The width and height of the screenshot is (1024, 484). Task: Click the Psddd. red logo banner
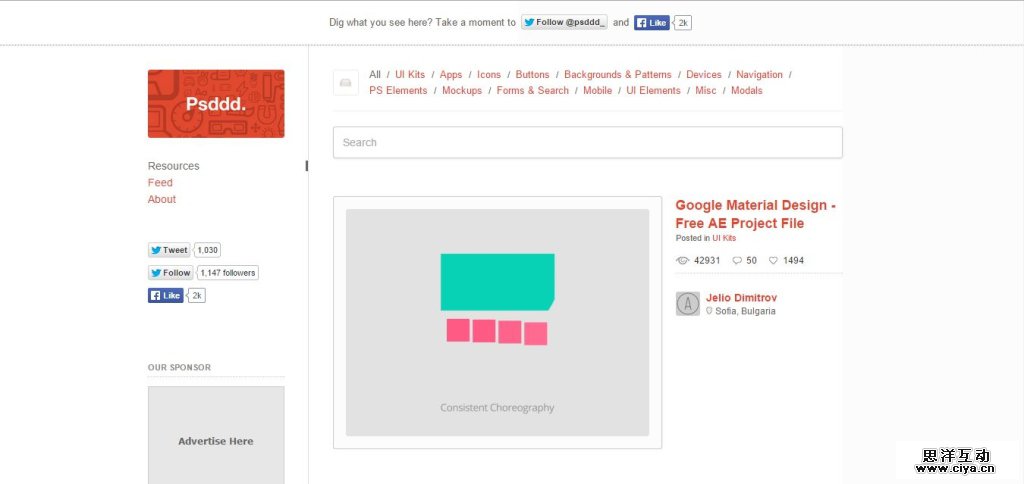(x=216, y=104)
